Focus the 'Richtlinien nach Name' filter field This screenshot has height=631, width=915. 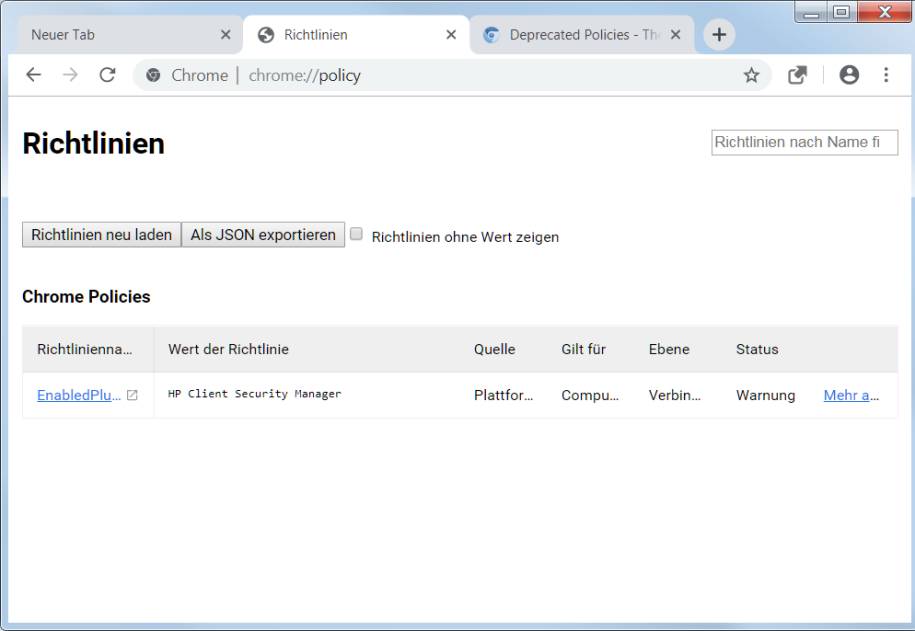pos(804,143)
